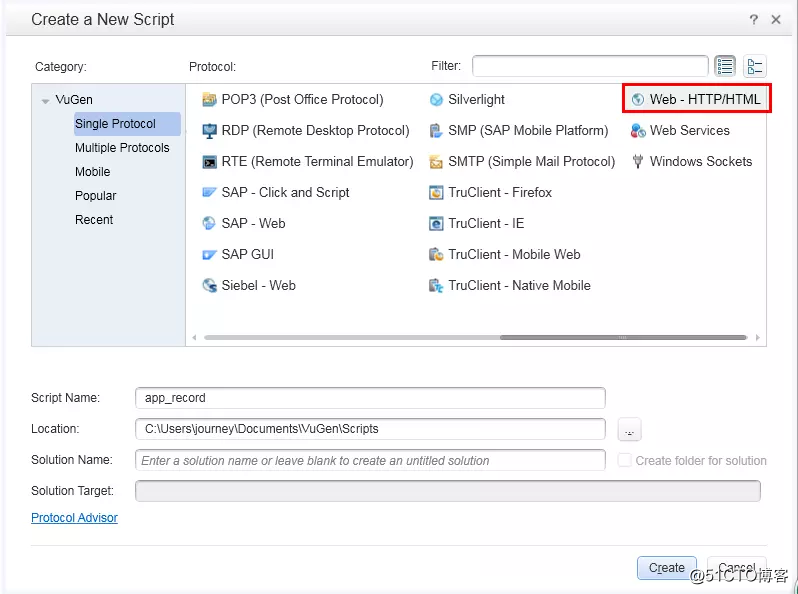Focus the Filter input field
The height and width of the screenshot is (594, 798).
pos(590,66)
